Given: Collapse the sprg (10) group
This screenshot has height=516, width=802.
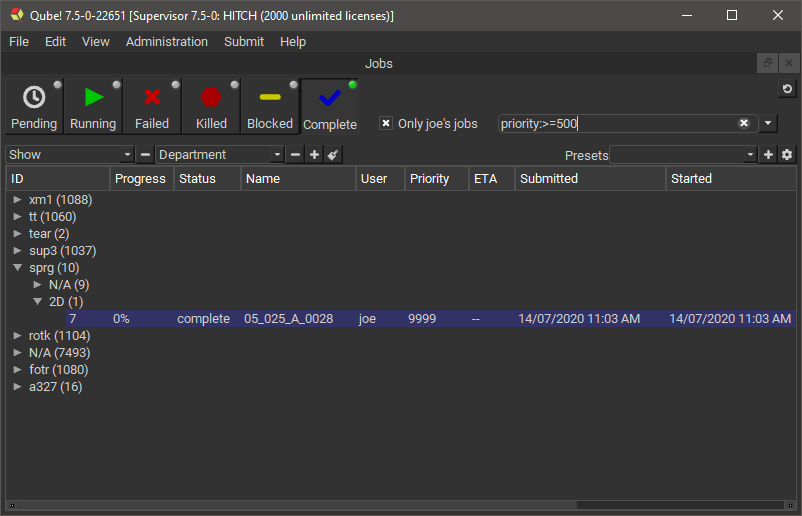Looking at the screenshot, I should click(x=17, y=268).
